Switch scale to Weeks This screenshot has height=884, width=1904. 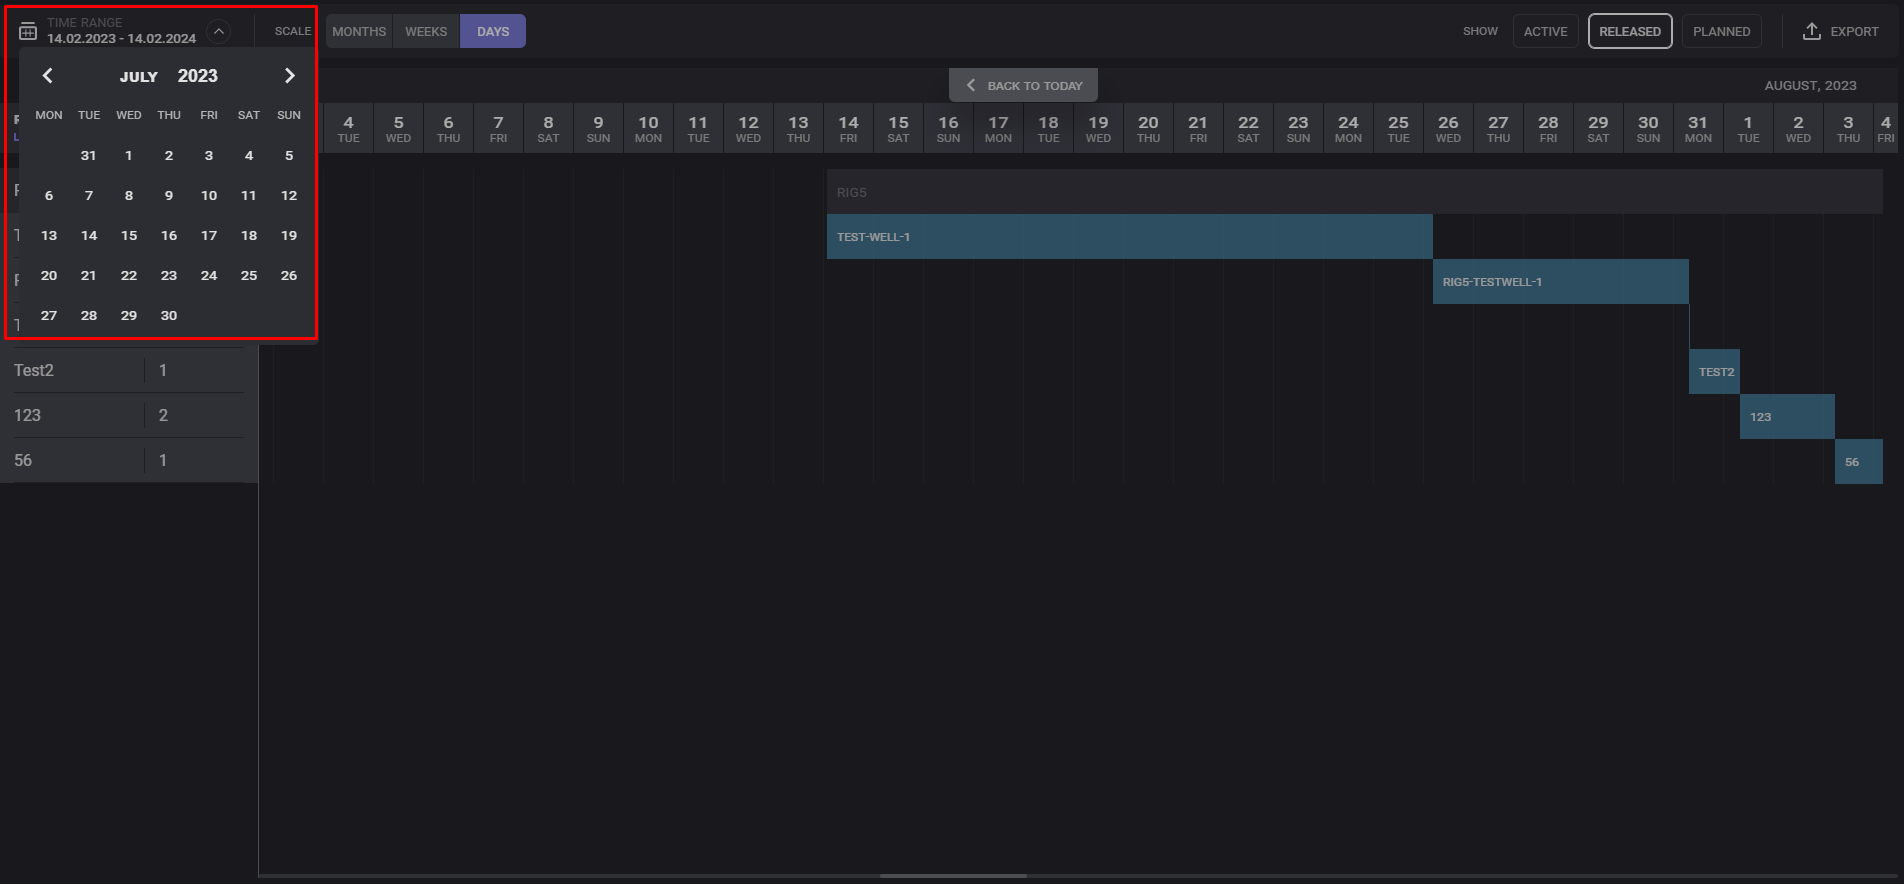tap(426, 31)
